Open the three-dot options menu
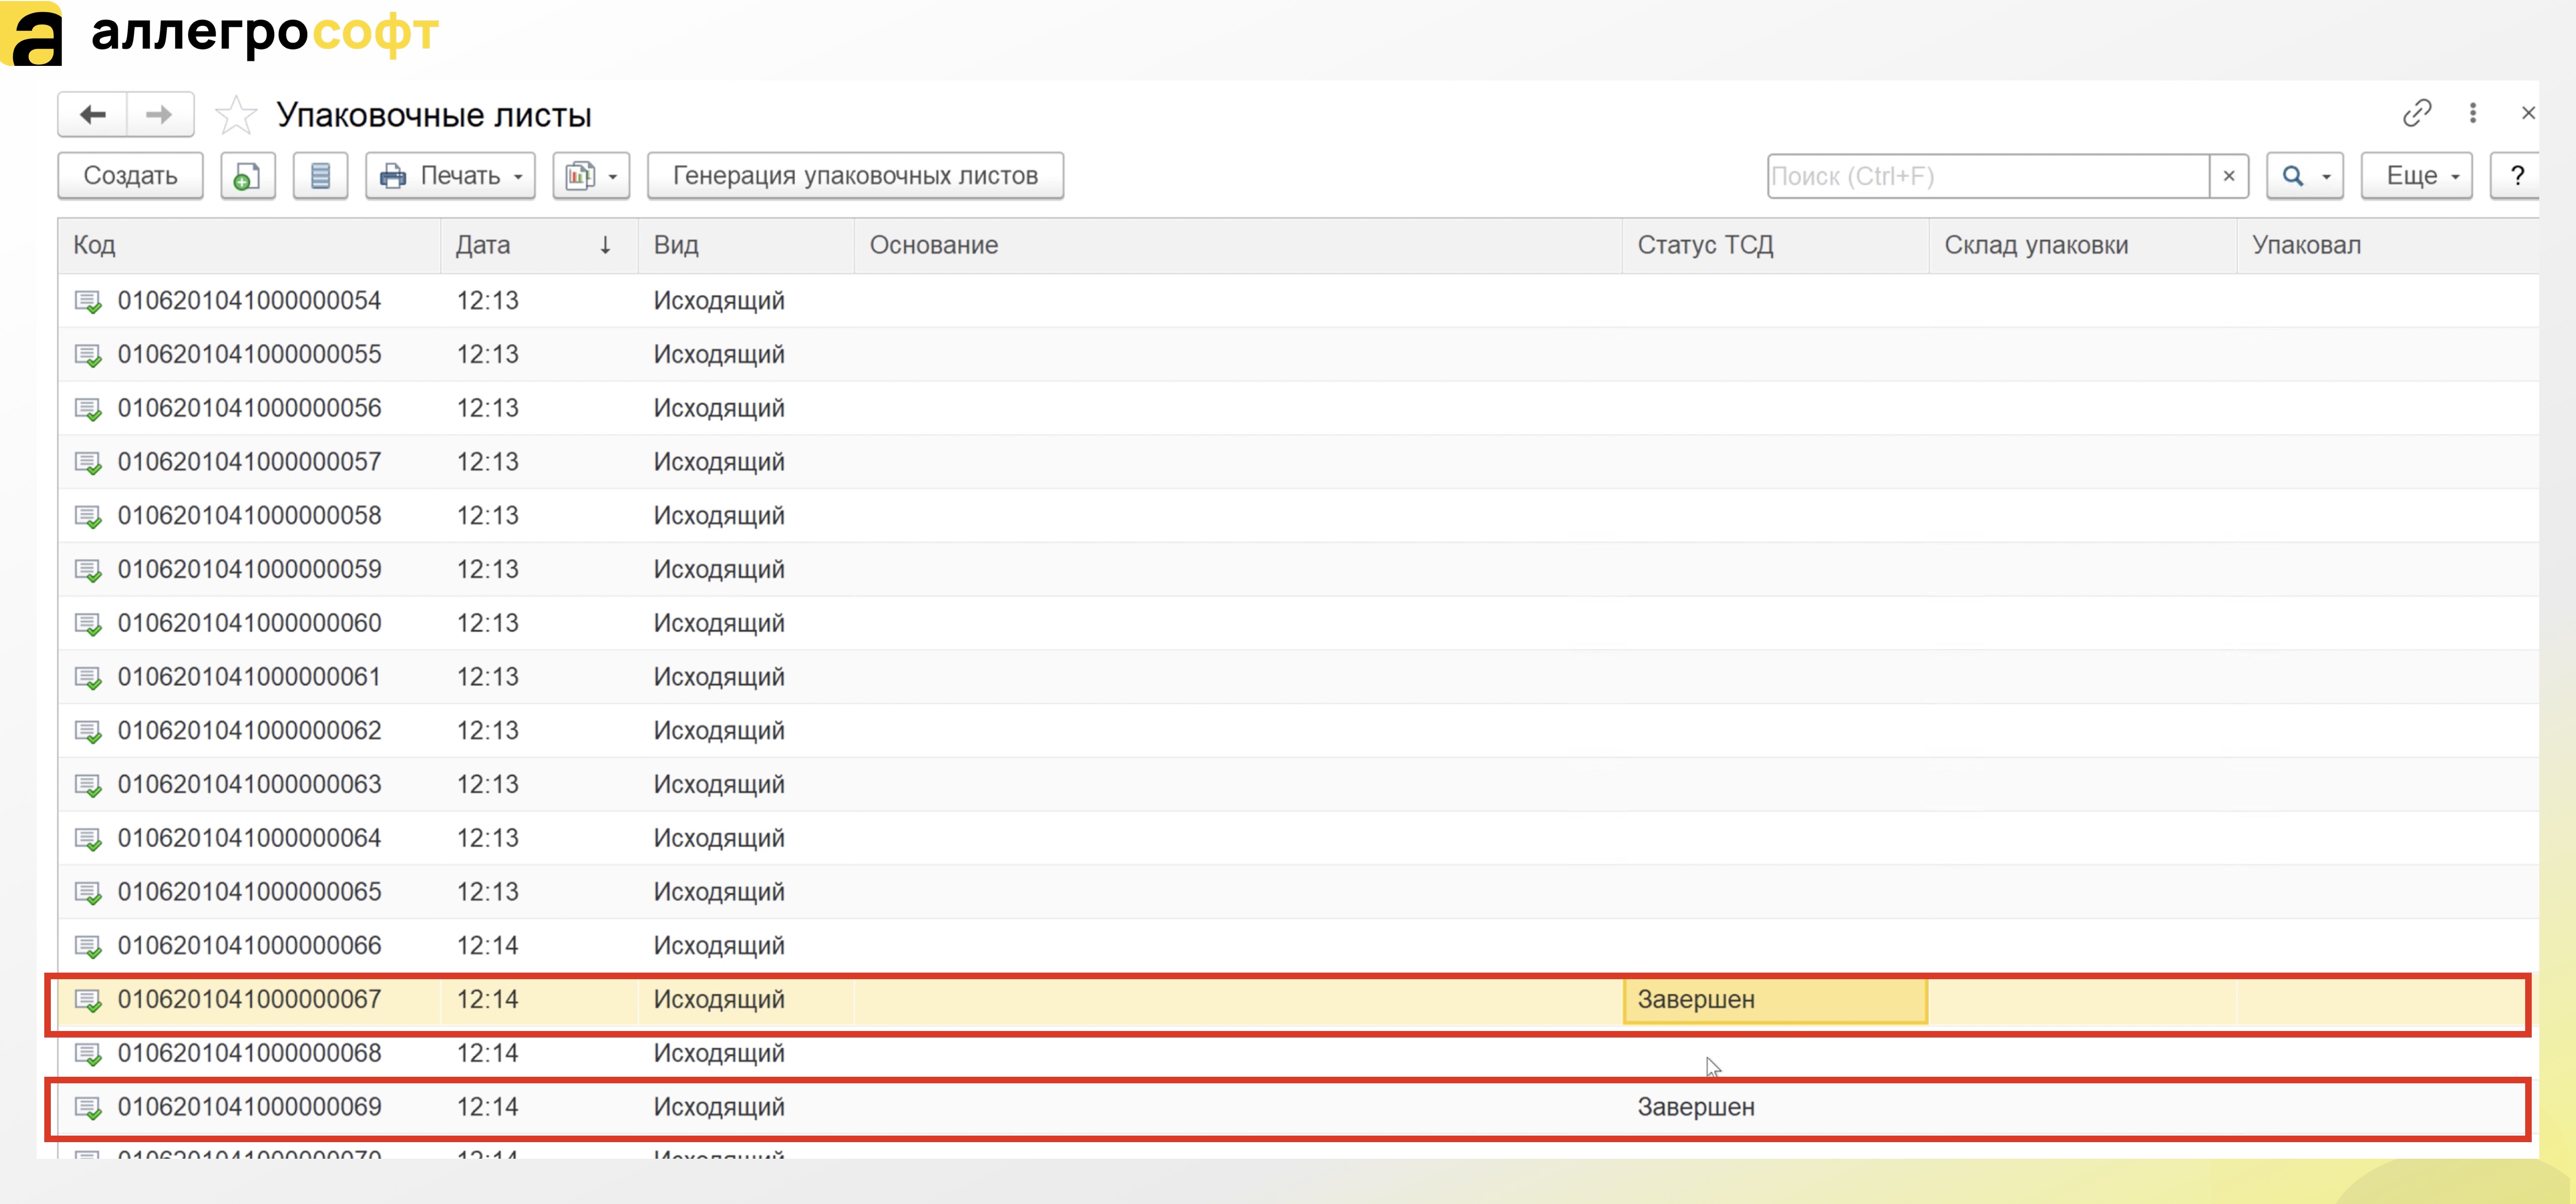 2473,113
